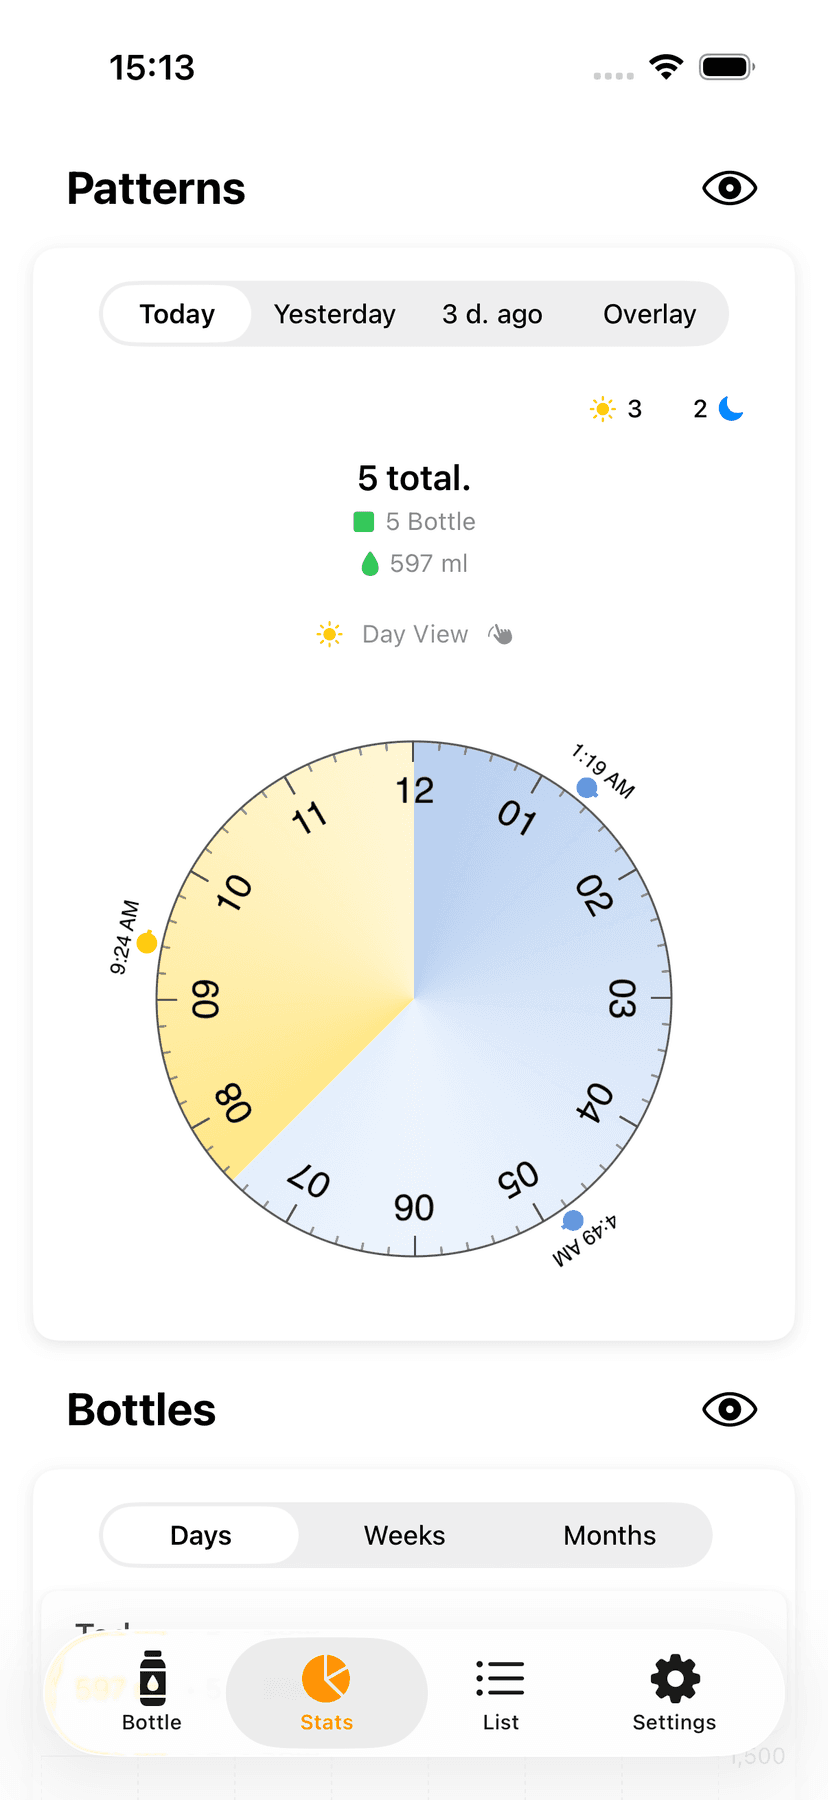Tap the green droplet milliliter icon

point(370,564)
